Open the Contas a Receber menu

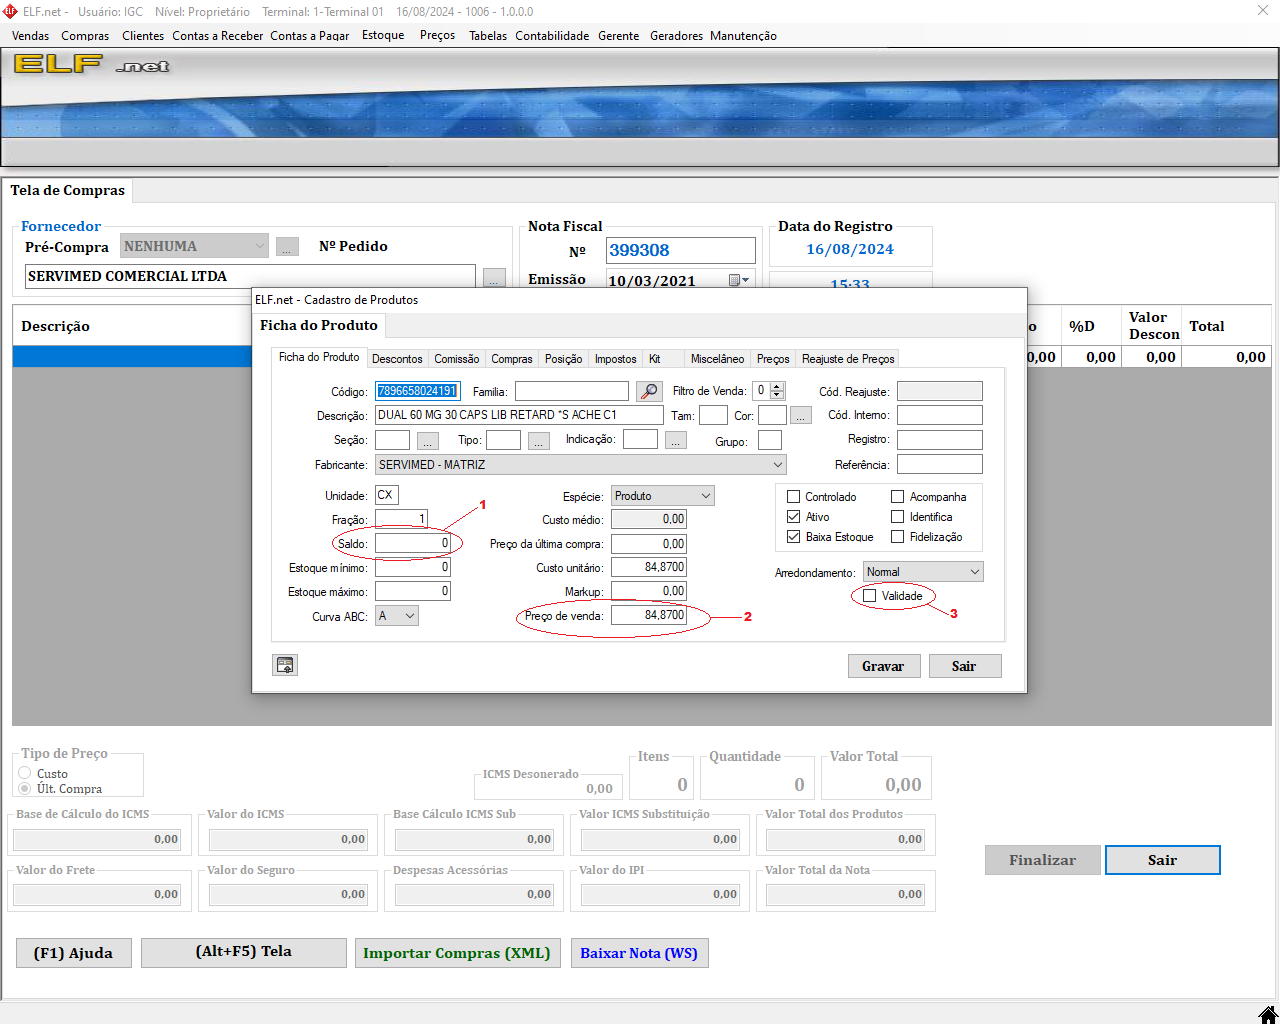click(218, 36)
